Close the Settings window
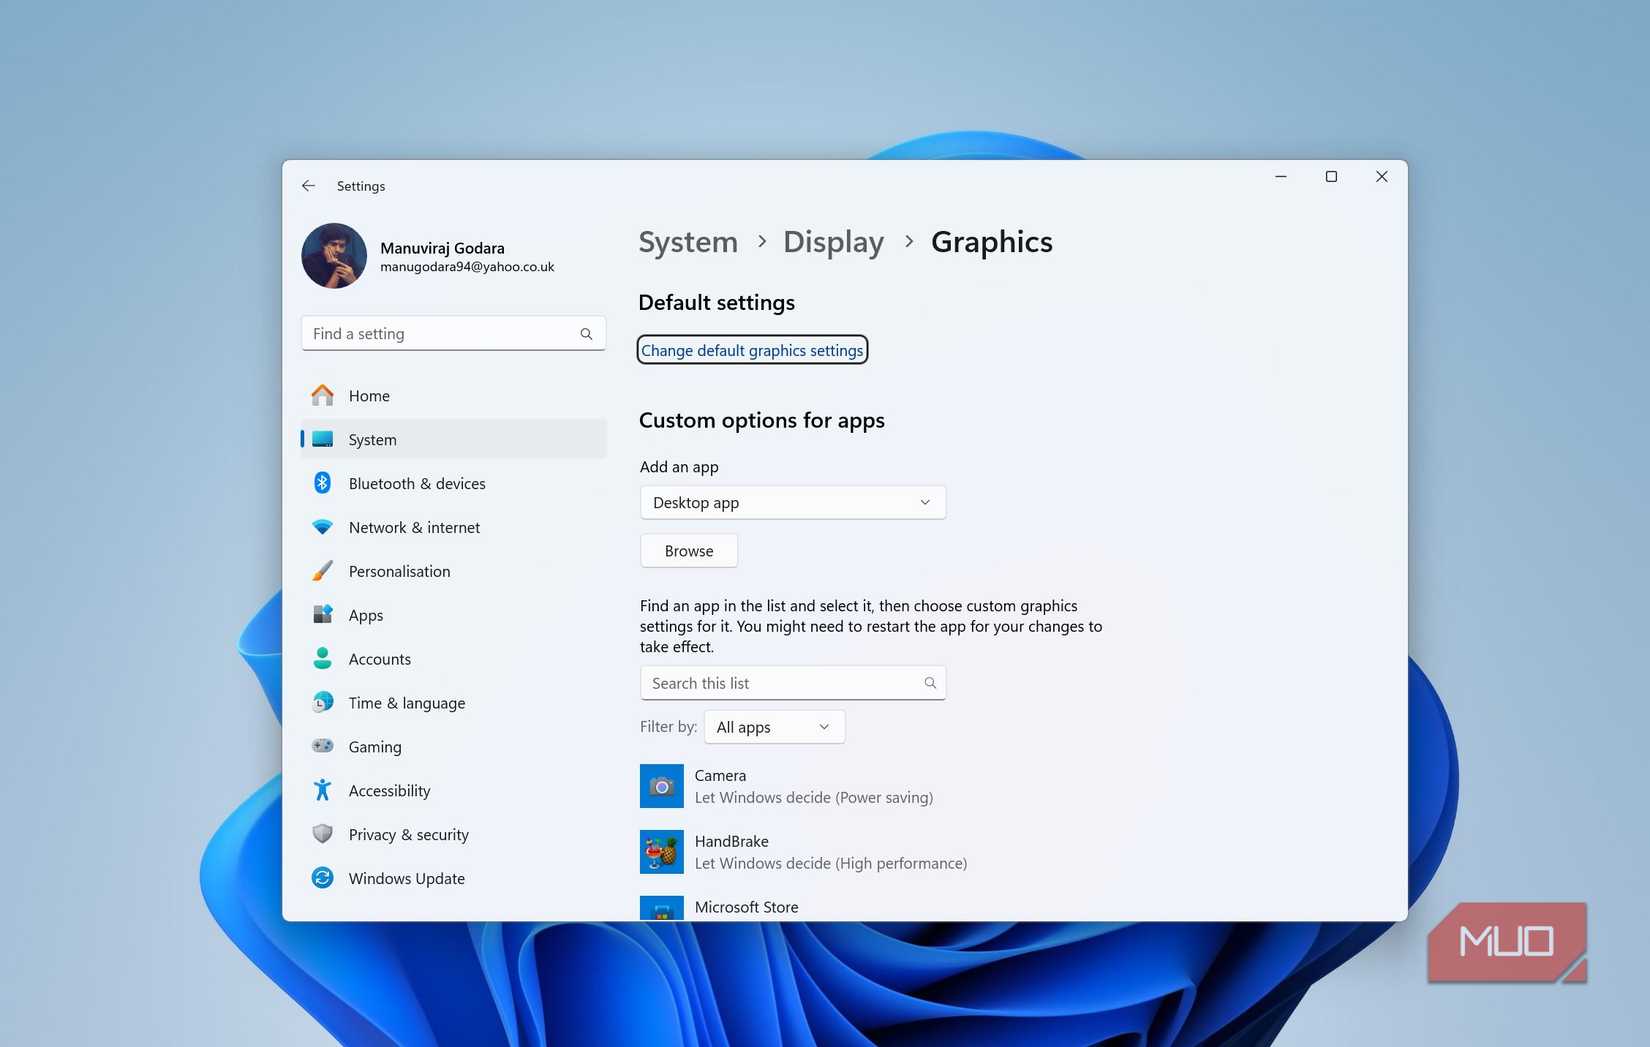Viewport: 1650px width, 1047px height. pyautogui.click(x=1382, y=177)
